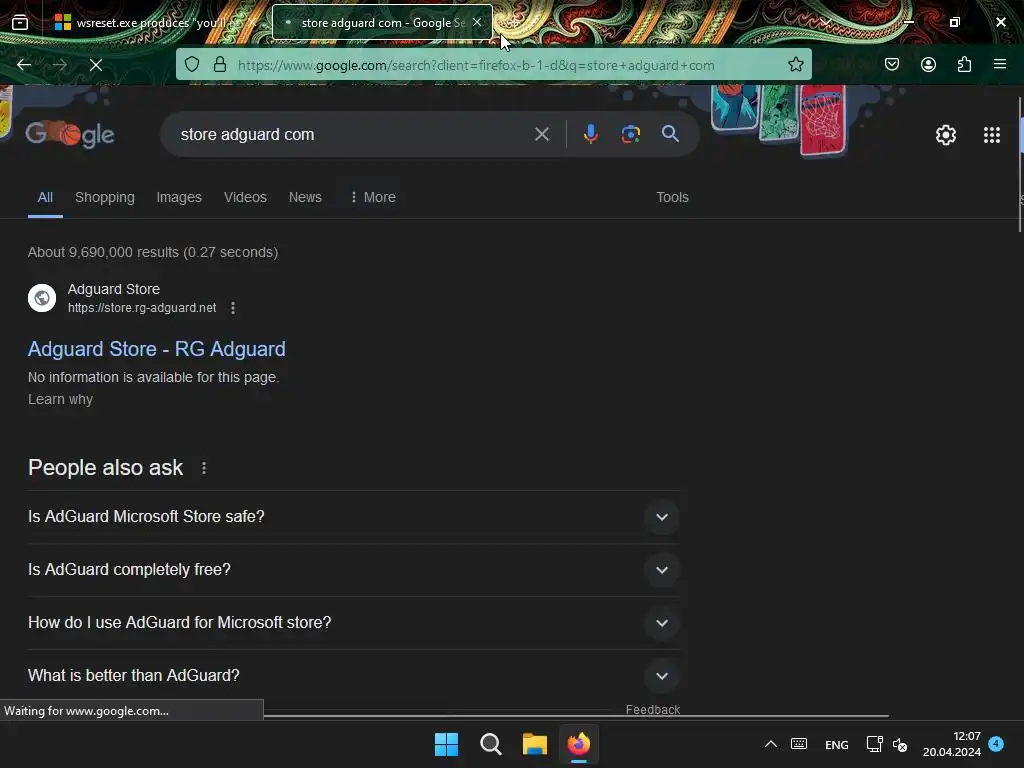1024x768 pixels.
Task: Search by image with Google Lens icon
Action: click(x=630, y=135)
